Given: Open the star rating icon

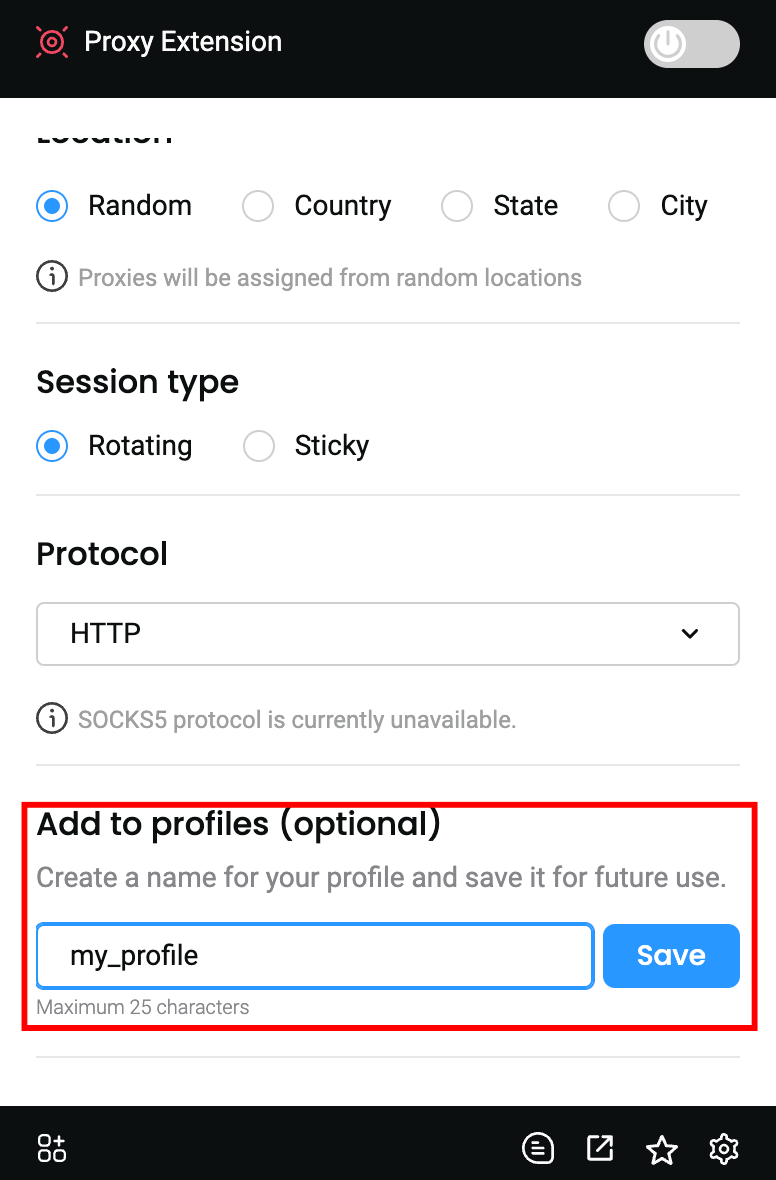Looking at the screenshot, I should [x=662, y=1147].
